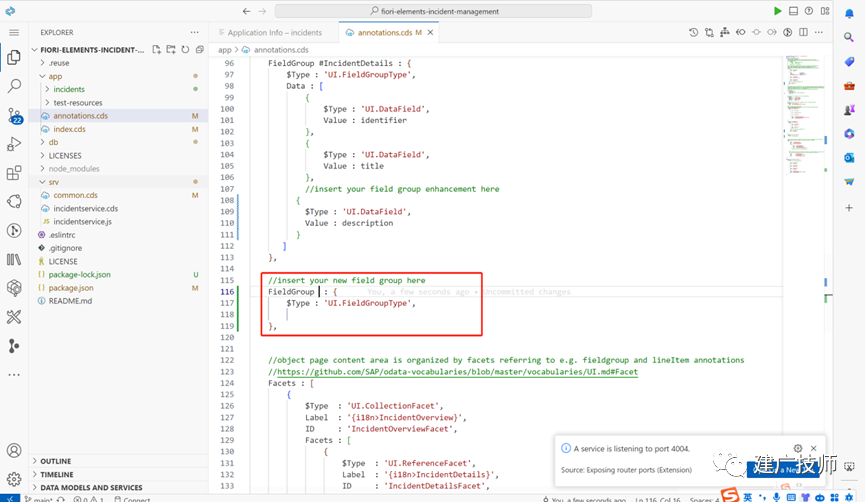865x502 pixels.
Task: Open more editor actions ellipsis
Action: pos(819,33)
